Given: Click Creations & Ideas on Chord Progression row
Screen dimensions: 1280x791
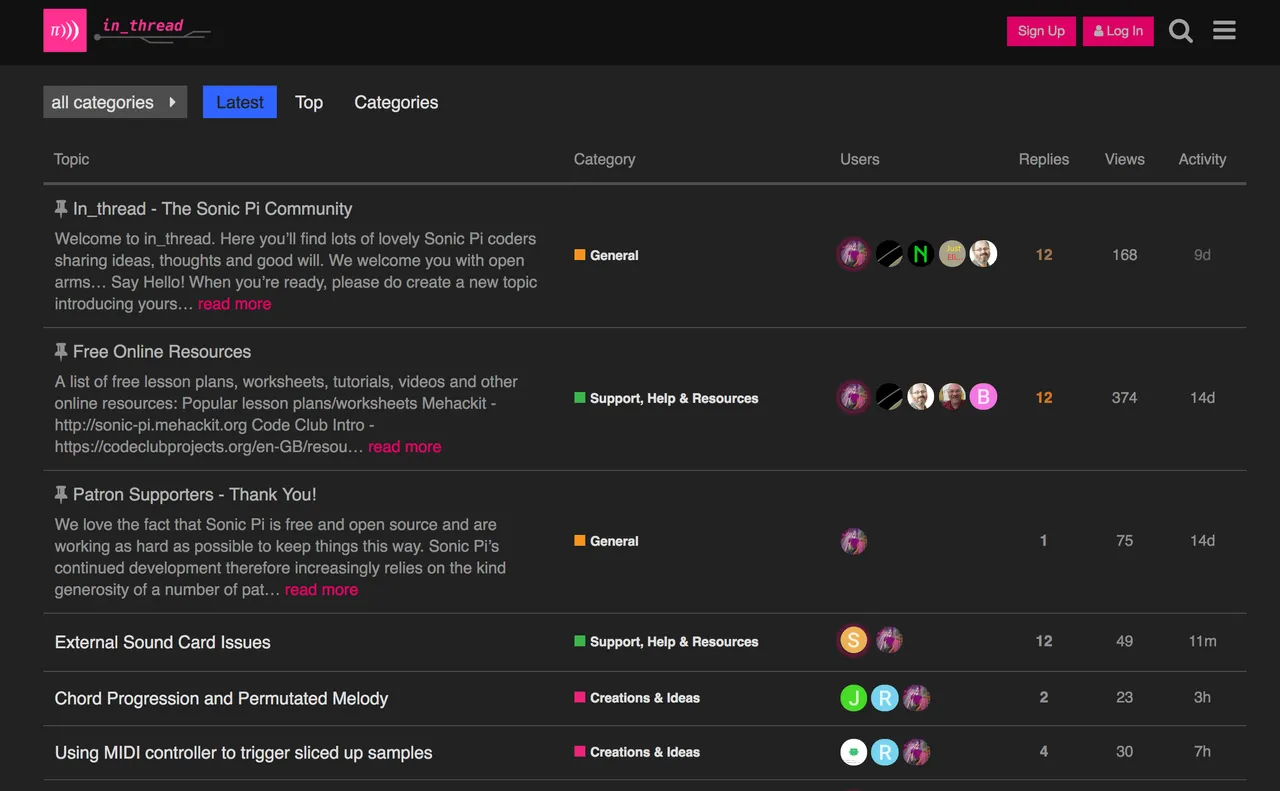Looking at the screenshot, I should (637, 698).
